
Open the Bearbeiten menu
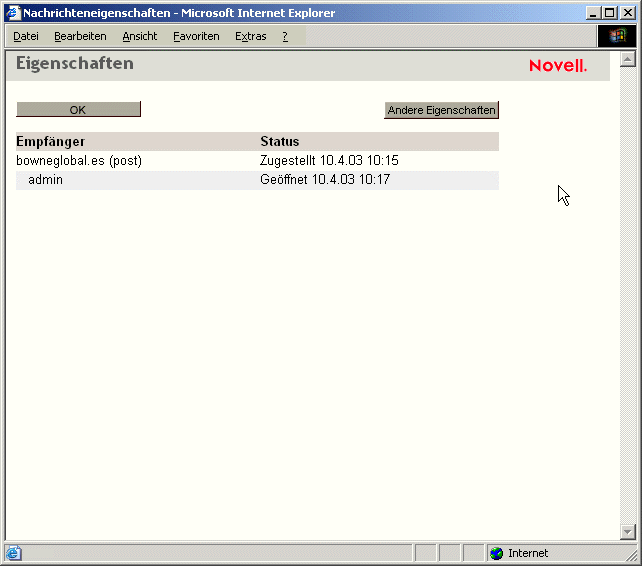click(80, 36)
